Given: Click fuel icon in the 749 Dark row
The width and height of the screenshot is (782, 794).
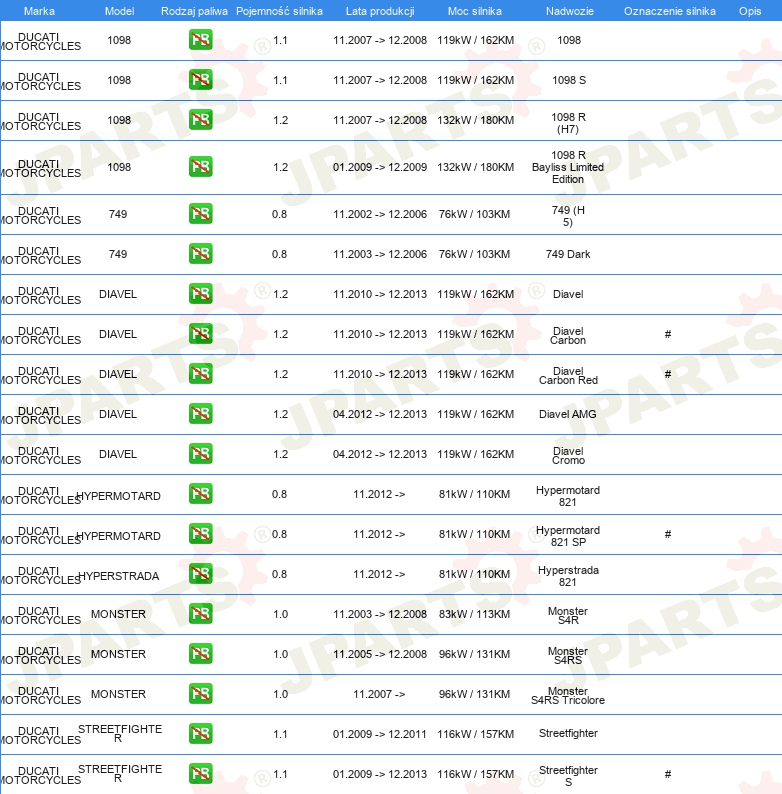Looking at the screenshot, I should point(201,254).
